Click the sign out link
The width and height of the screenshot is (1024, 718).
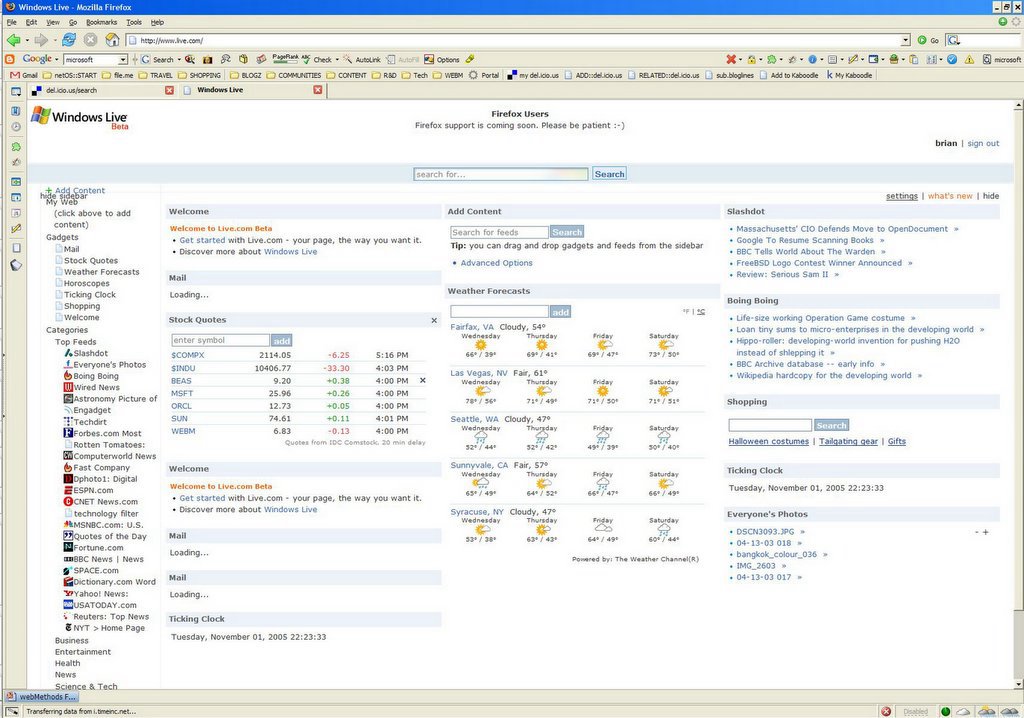pyautogui.click(x=983, y=143)
